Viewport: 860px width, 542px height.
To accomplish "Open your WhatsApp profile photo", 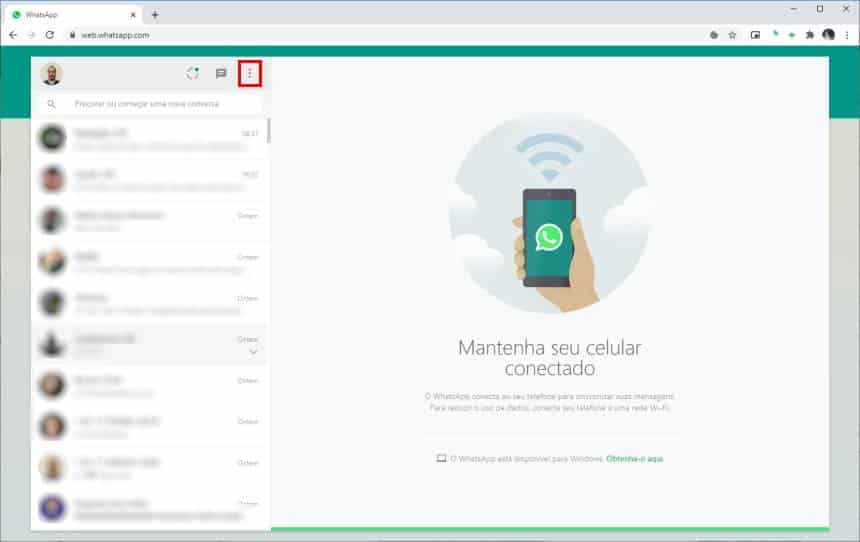I will coord(52,74).
